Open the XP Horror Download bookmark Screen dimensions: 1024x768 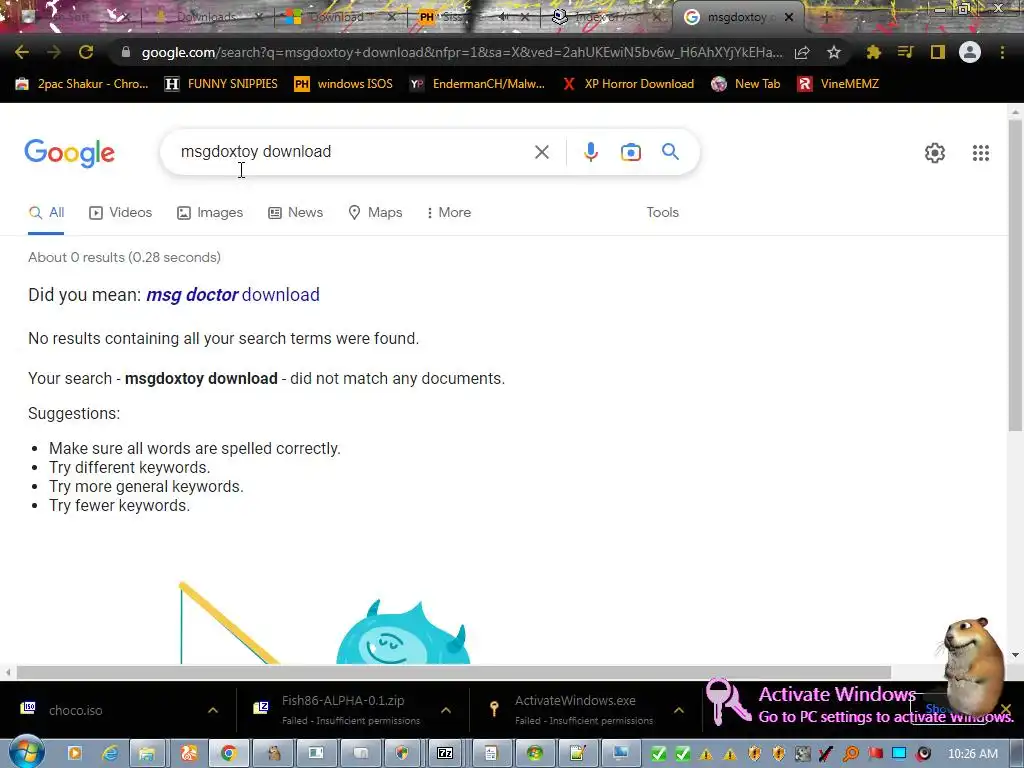pos(628,84)
